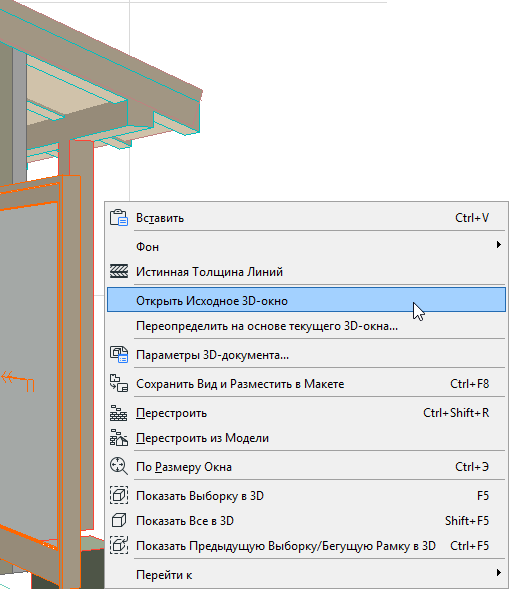The width and height of the screenshot is (509, 589).
Task: Click the Shift+F5 shortcut label
Action: pos(467,521)
